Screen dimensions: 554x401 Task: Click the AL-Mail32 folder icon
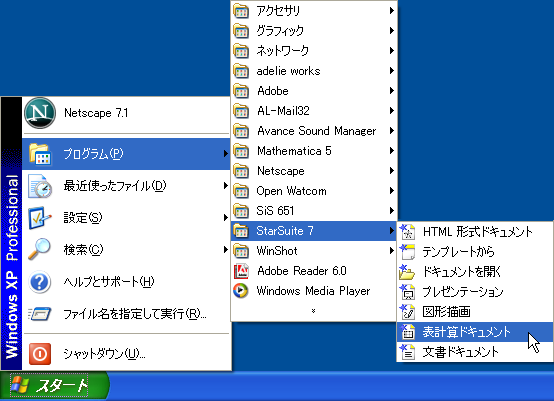pos(241,111)
